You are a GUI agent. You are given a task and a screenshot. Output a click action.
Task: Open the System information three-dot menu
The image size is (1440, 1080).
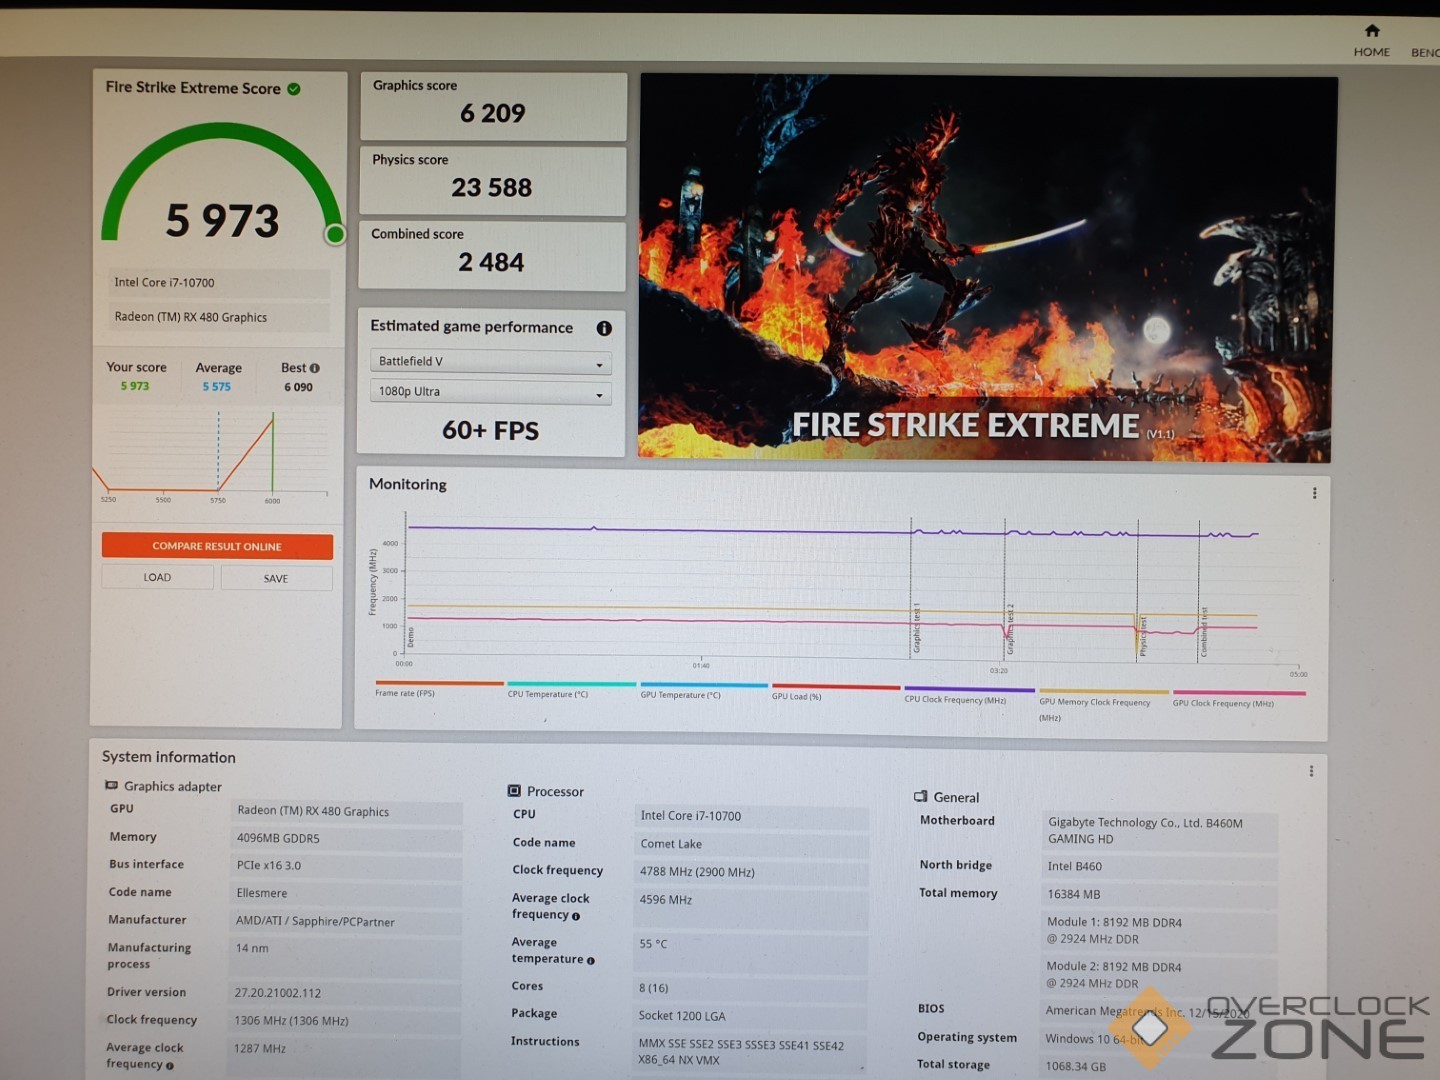tap(1311, 771)
